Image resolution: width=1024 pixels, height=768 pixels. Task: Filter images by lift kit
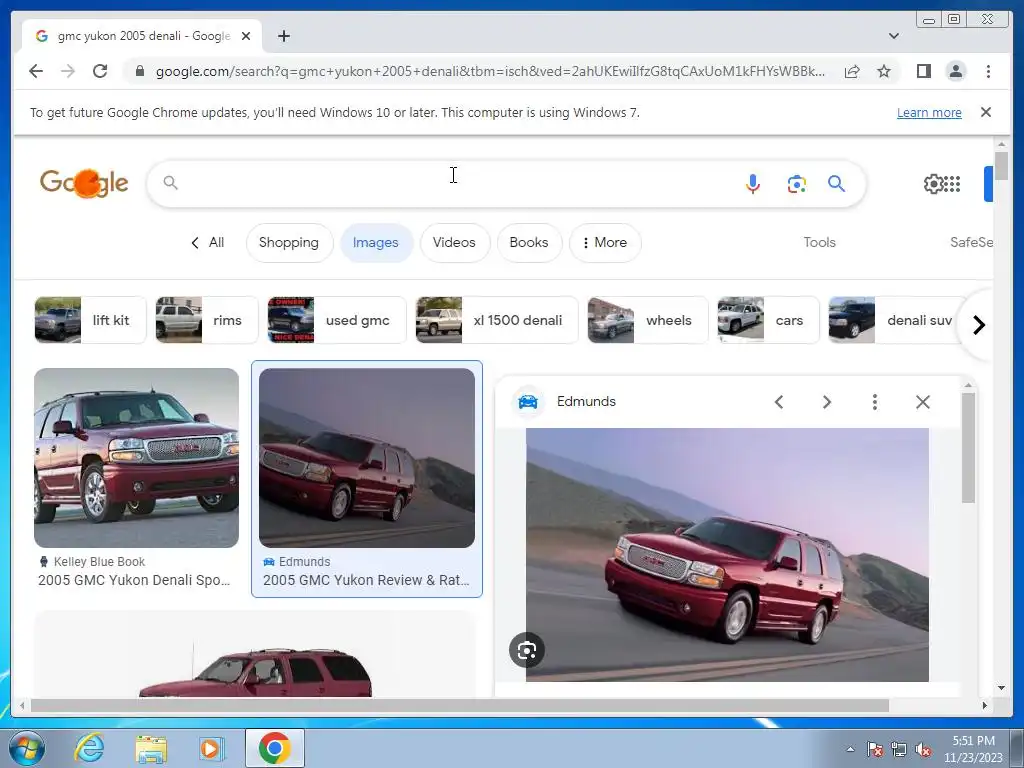pos(90,320)
